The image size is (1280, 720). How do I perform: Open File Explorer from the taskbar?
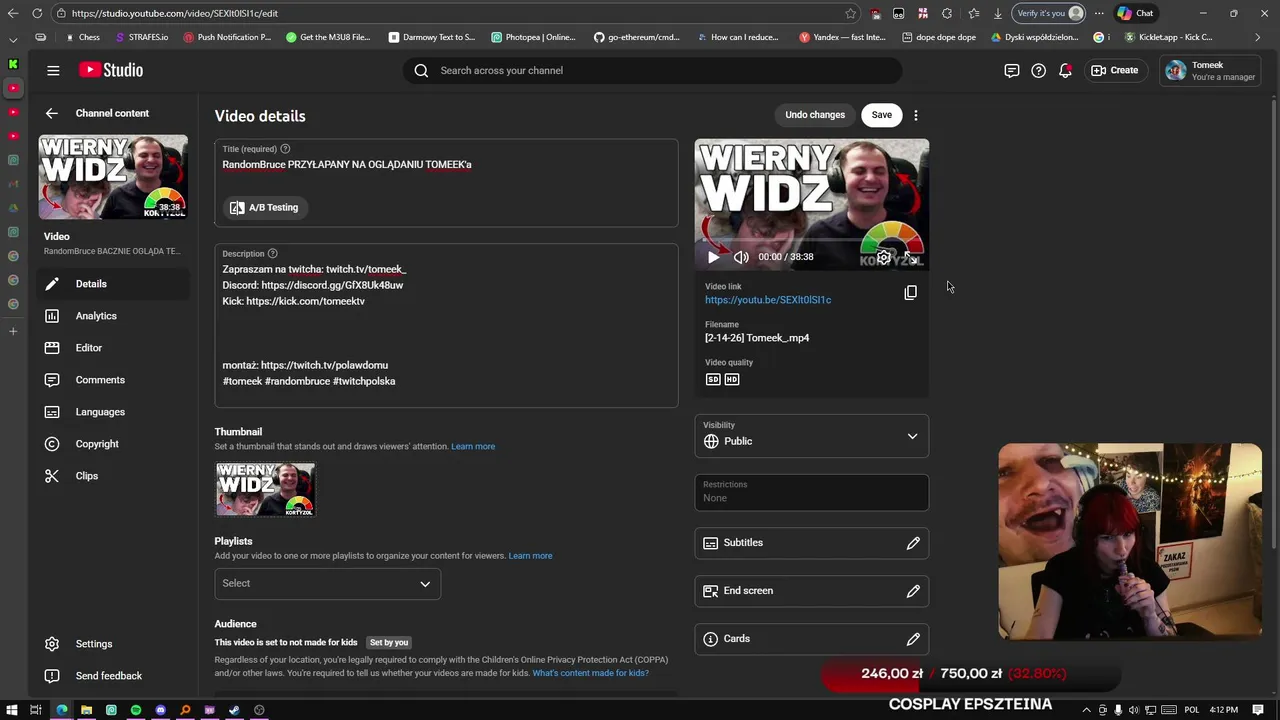coord(86,710)
